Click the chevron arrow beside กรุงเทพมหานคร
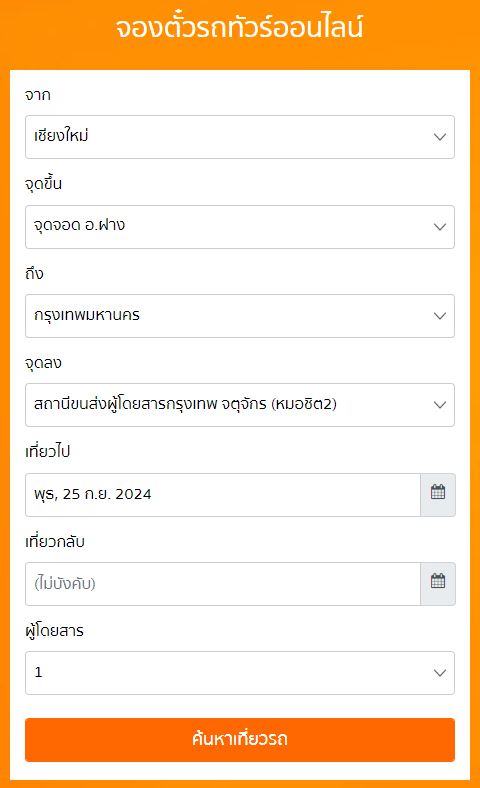480x788 pixels. pyautogui.click(x=440, y=316)
